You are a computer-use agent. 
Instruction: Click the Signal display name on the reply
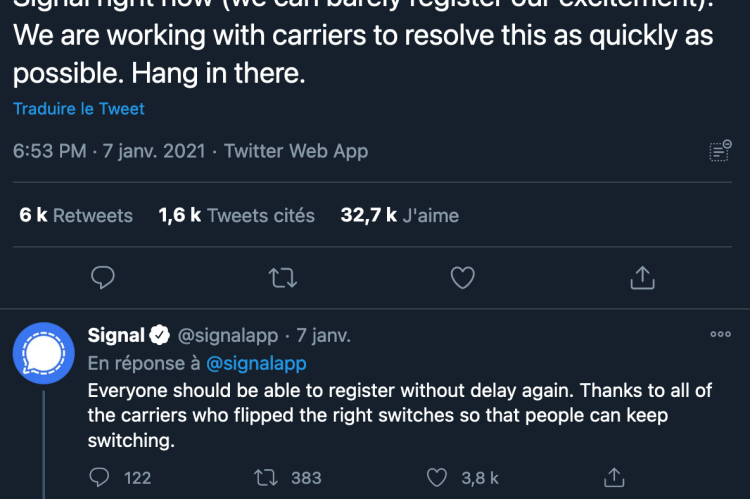(x=116, y=335)
